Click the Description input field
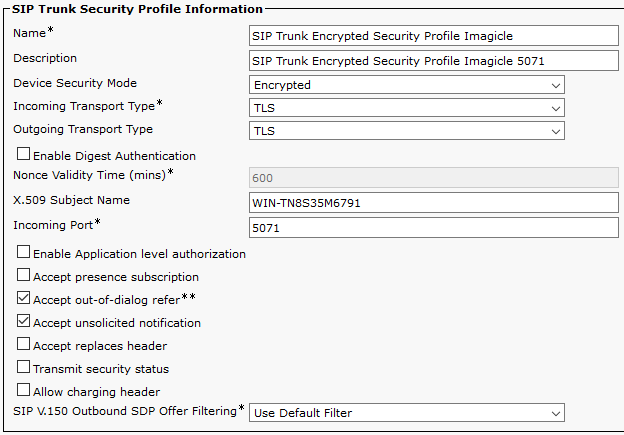This screenshot has height=435, width=624. pos(433,61)
